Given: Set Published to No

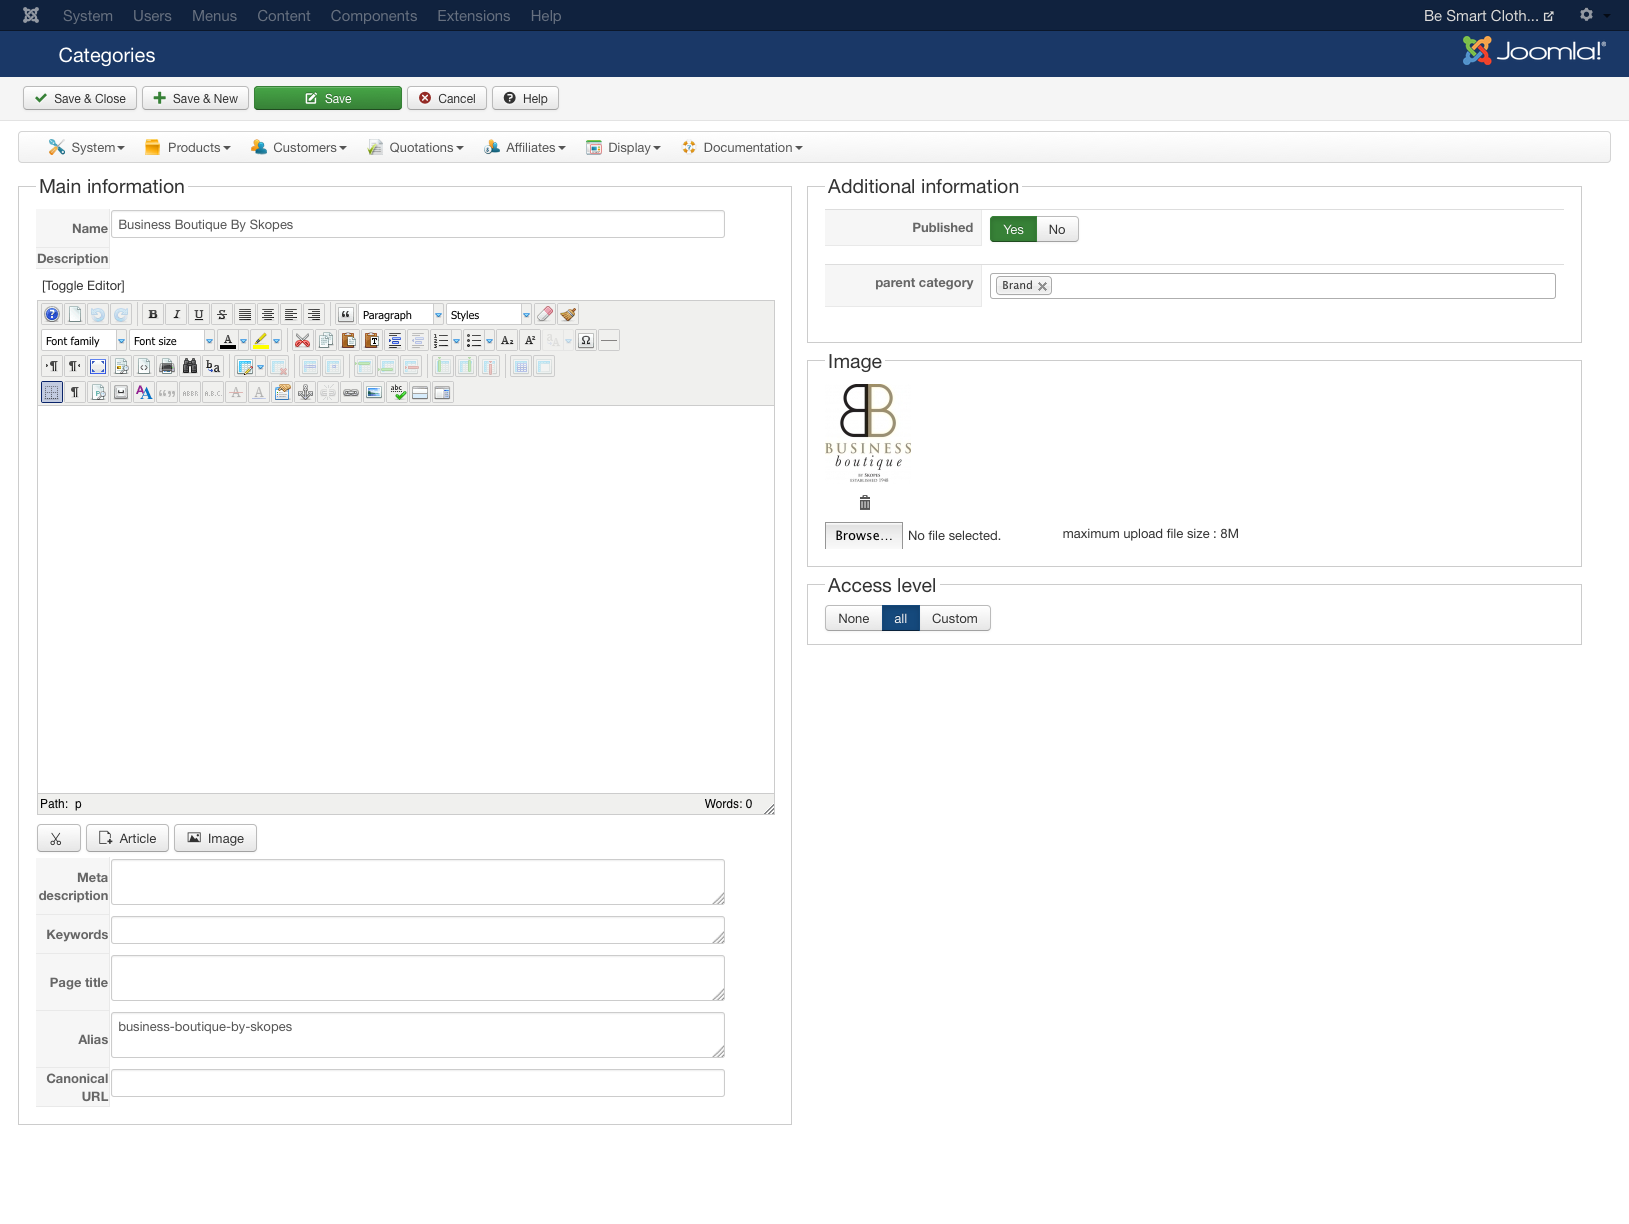Looking at the screenshot, I should point(1057,229).
